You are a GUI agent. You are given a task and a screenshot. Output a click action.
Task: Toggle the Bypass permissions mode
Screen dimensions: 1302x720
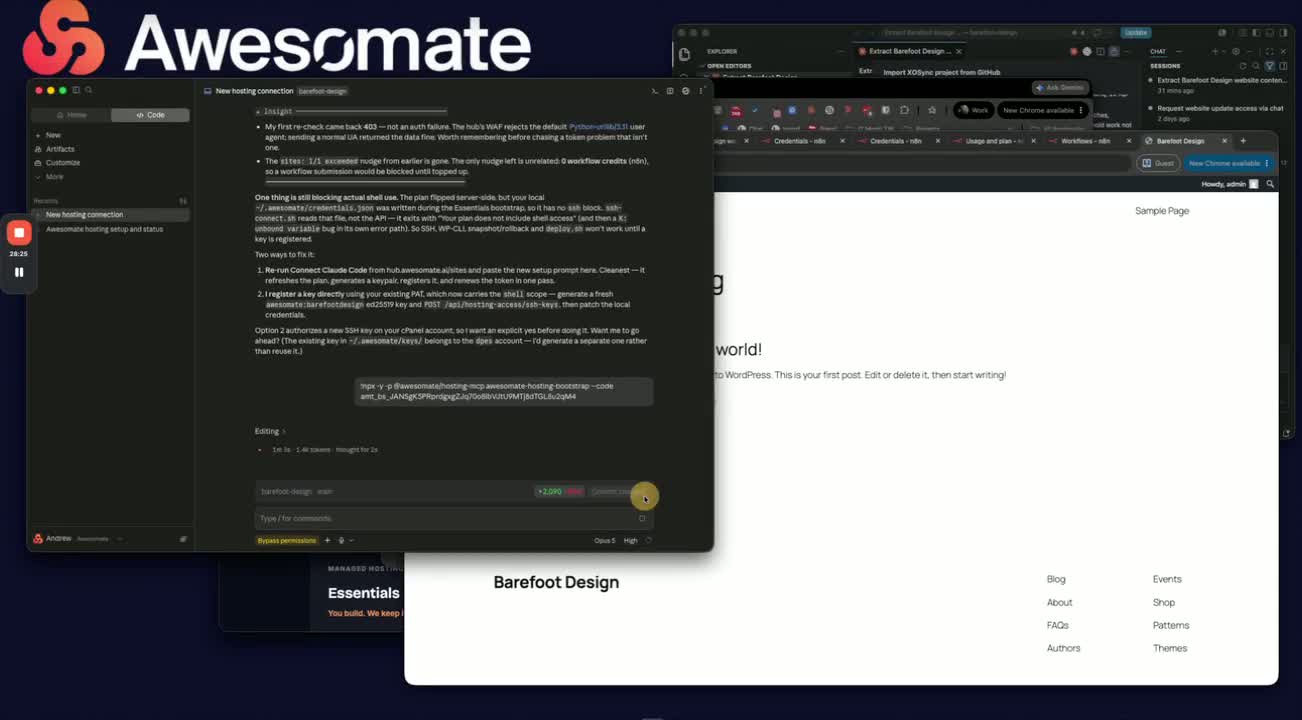pyautogui.click(x=287, y=541)
